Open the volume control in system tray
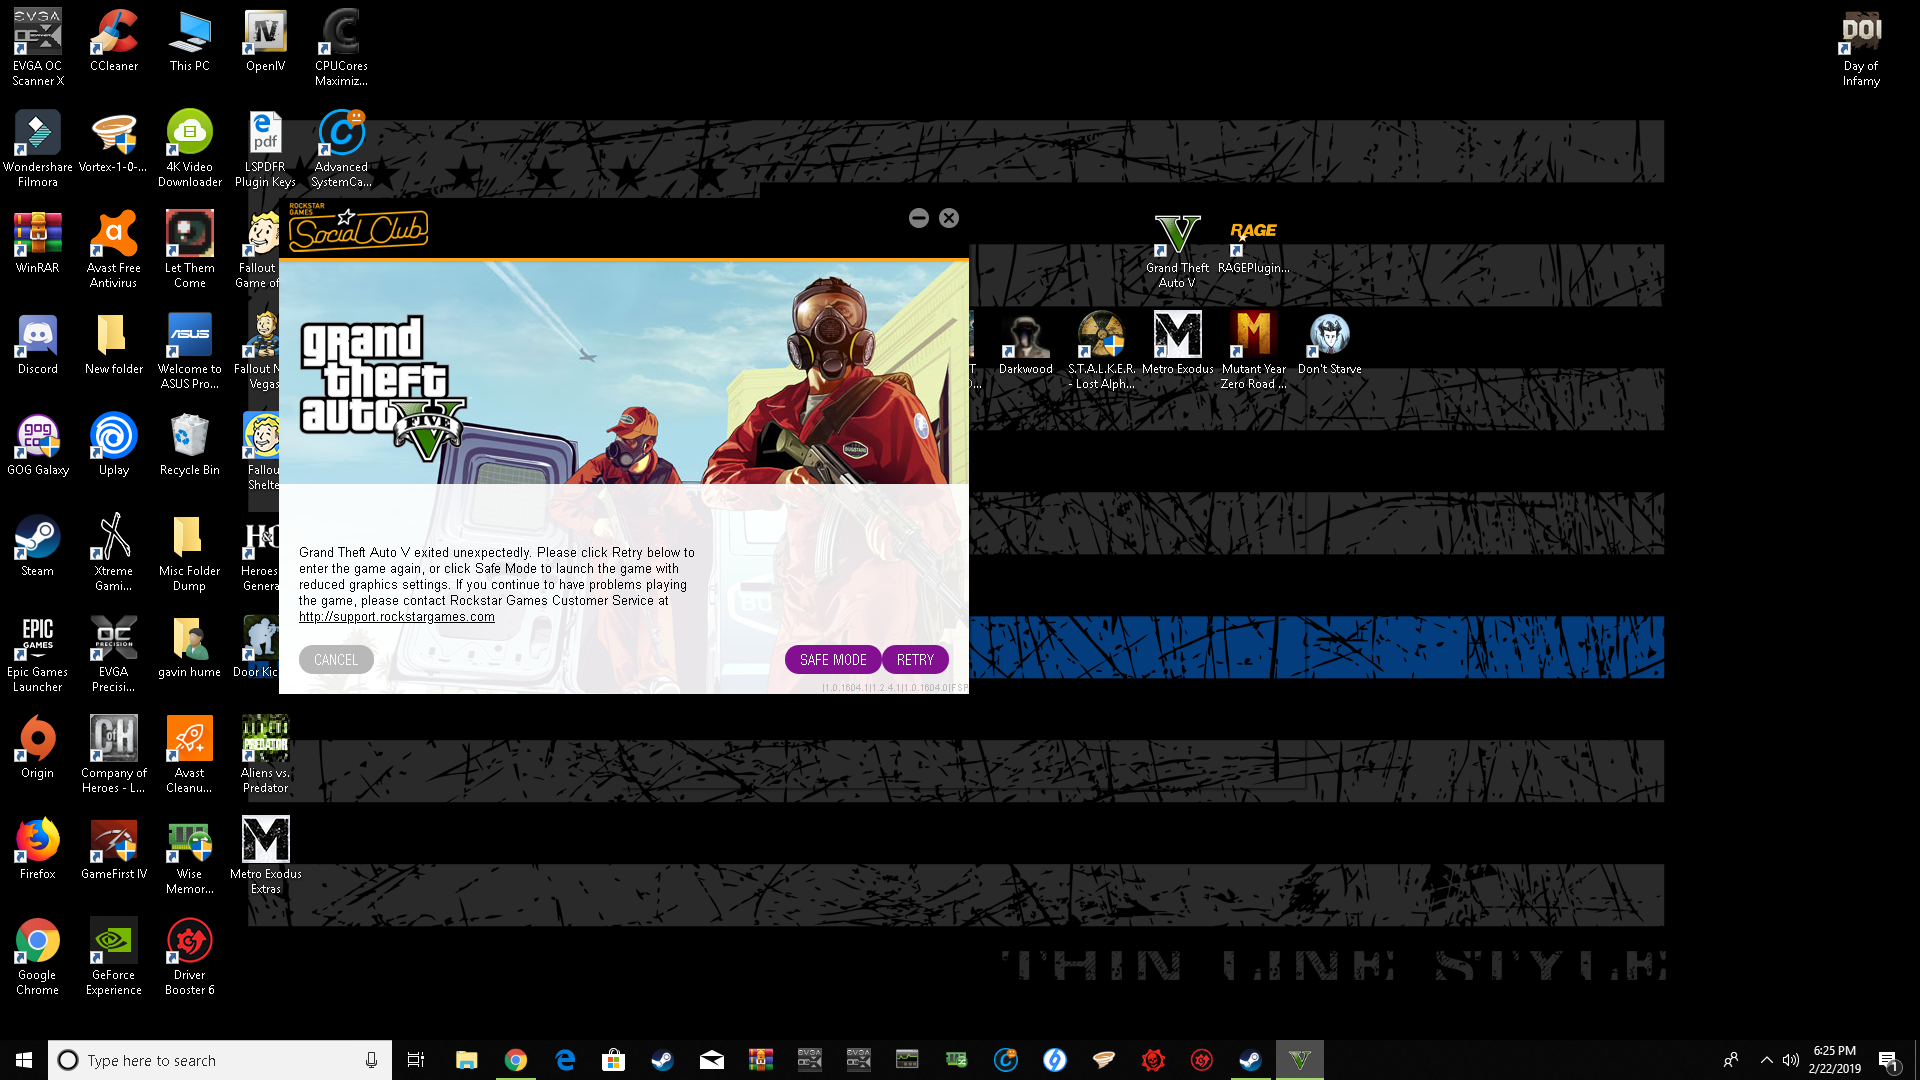 [1790, 1060]
